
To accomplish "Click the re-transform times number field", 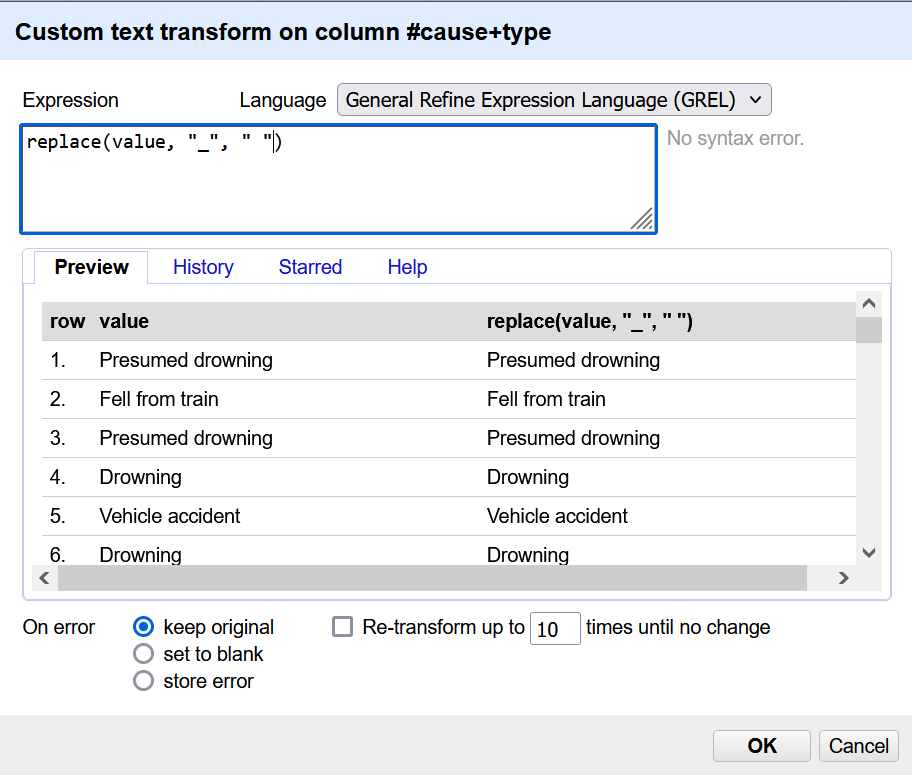I will [x=555, y=629].
